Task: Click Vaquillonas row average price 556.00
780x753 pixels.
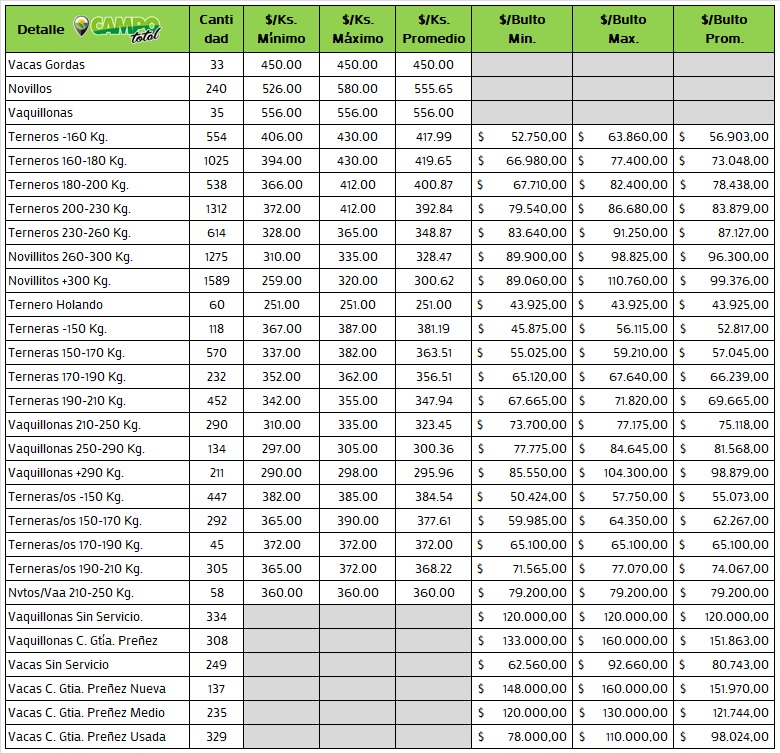Action: (x=433, y=113)
